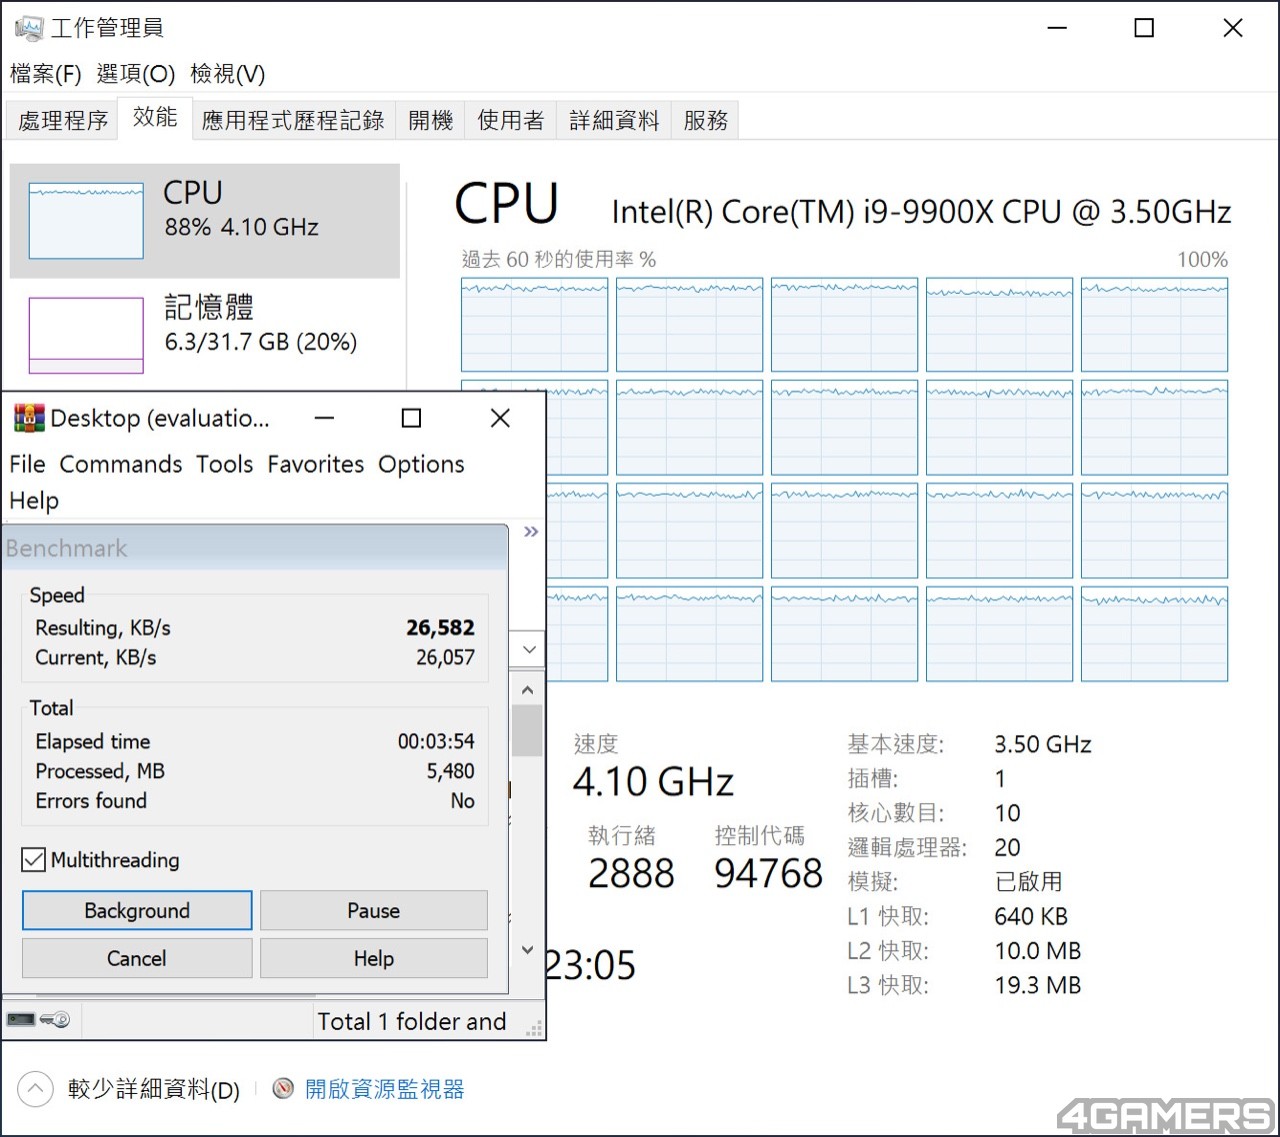This screenshot has width=1280, height=1137.
Task: Expand the WinRAR toolbar overflow chevron
Action: pos(531,531)
